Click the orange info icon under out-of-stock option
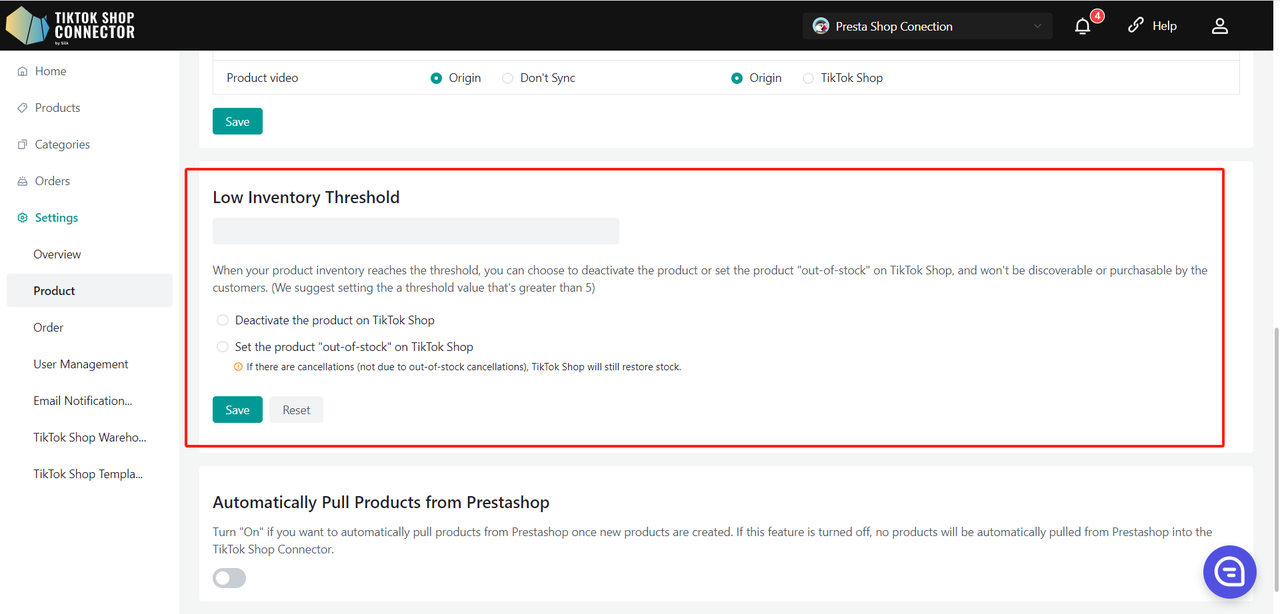This screenshot has width=1280, height=614. pos(238,367)
